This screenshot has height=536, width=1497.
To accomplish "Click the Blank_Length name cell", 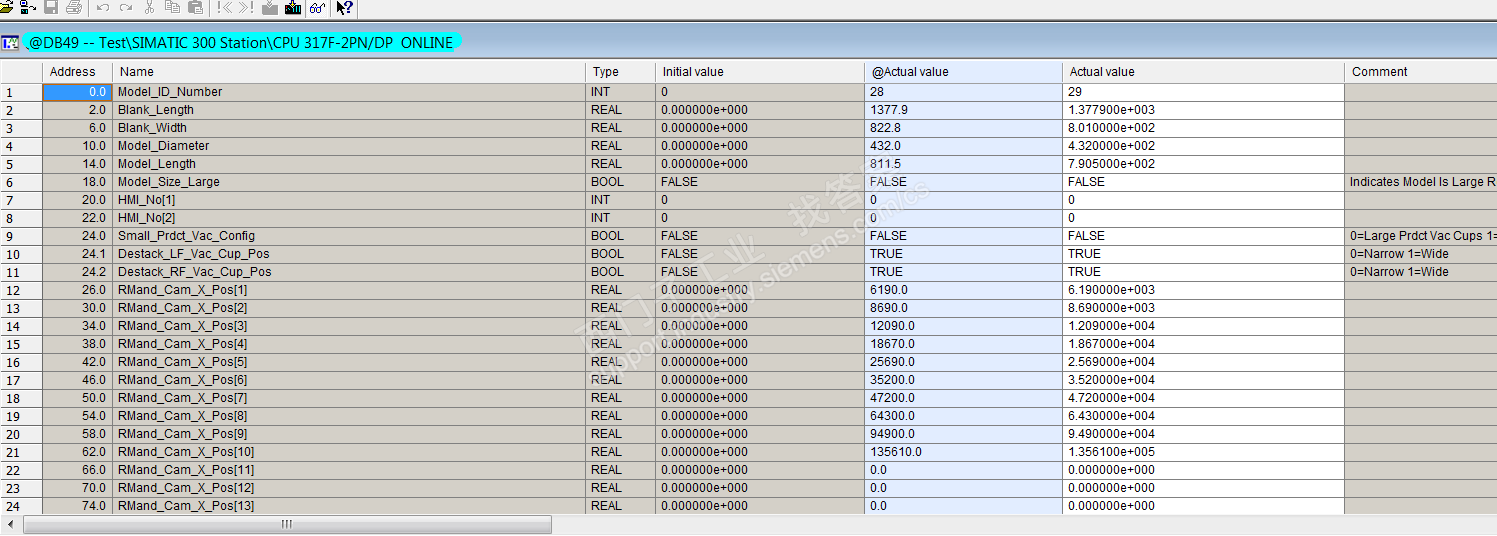I will (x=349, y=110).
